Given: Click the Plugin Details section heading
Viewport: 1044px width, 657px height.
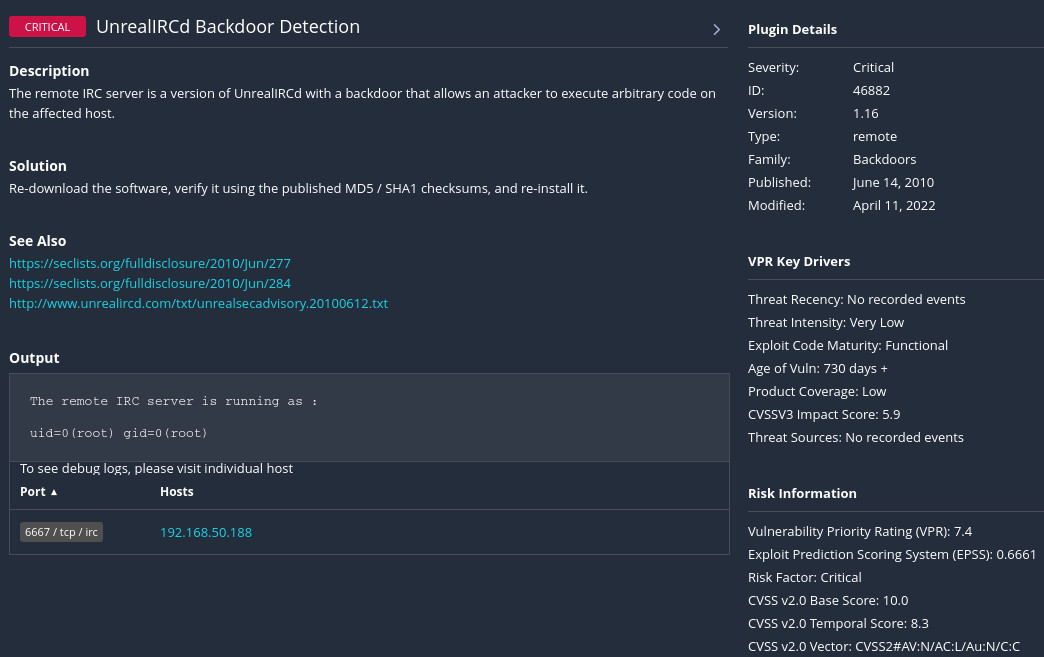Looking at the screenshot, I should coord(792,30).
